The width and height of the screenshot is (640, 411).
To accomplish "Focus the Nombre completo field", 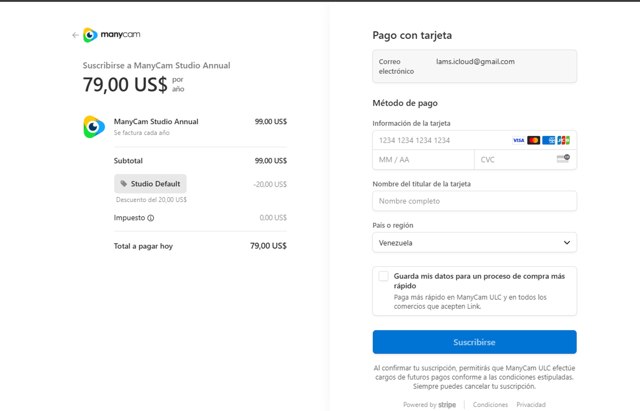I will point(474,201).
